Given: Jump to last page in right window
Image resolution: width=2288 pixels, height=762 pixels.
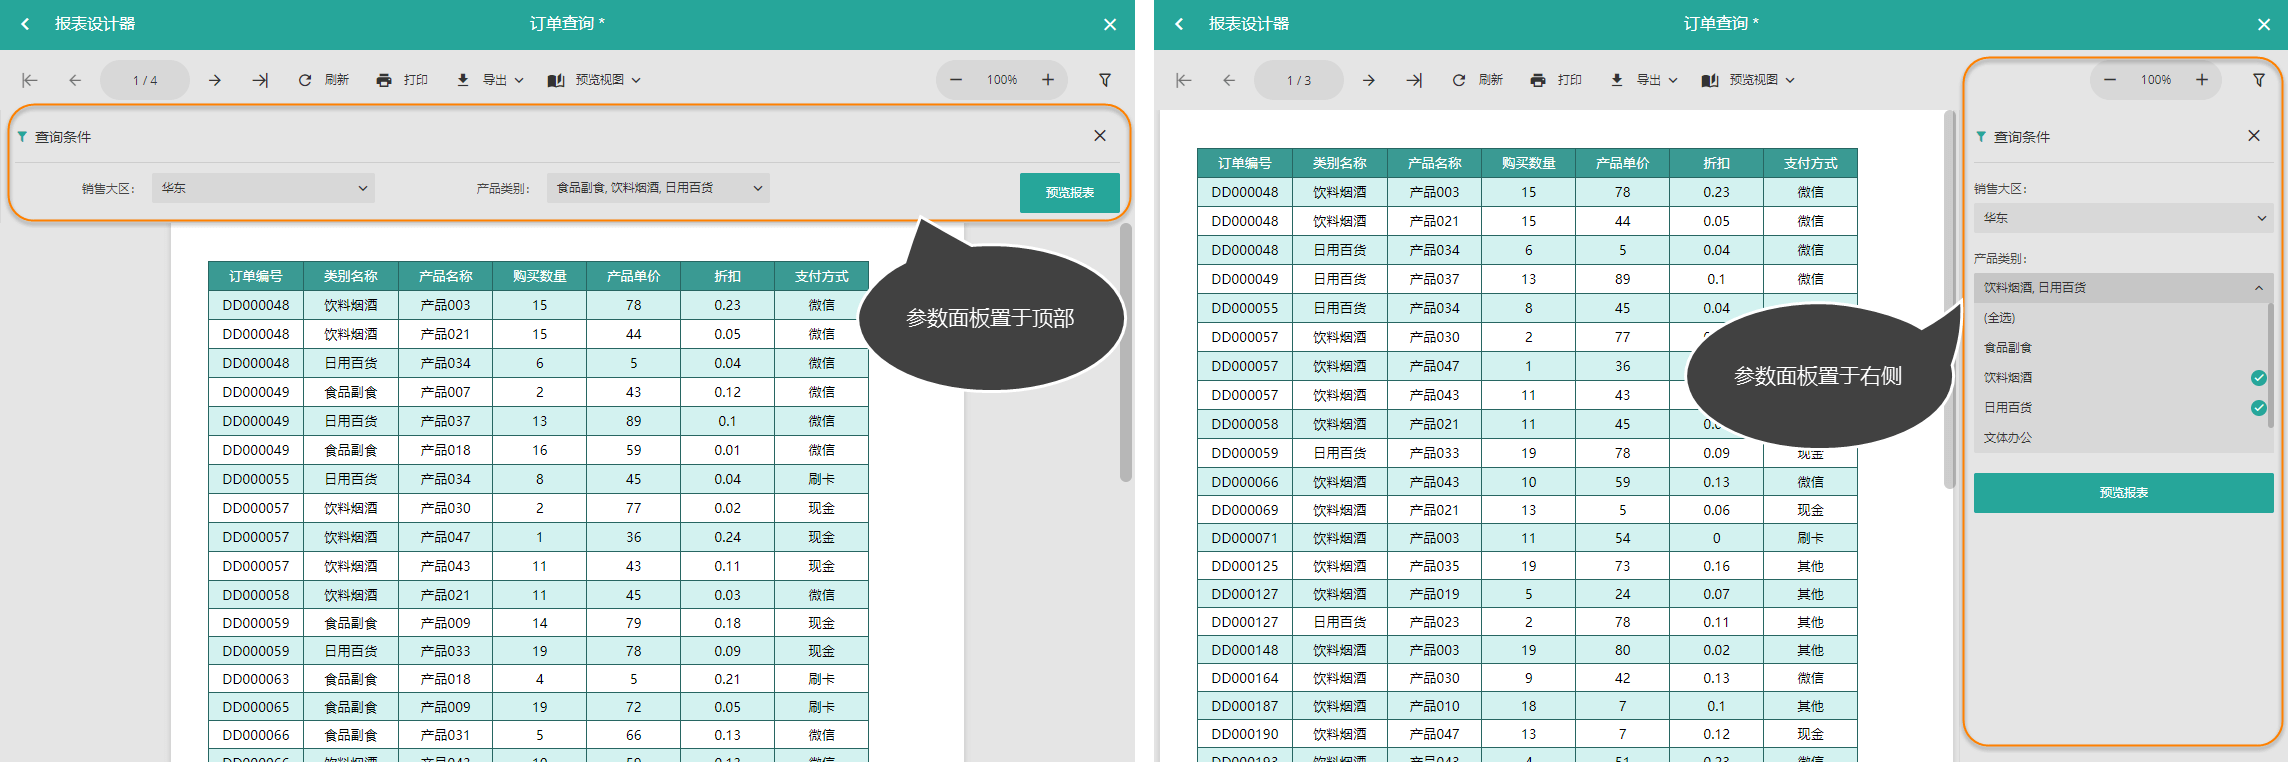Looking at the screenshot, I should tap(1414, 80).
